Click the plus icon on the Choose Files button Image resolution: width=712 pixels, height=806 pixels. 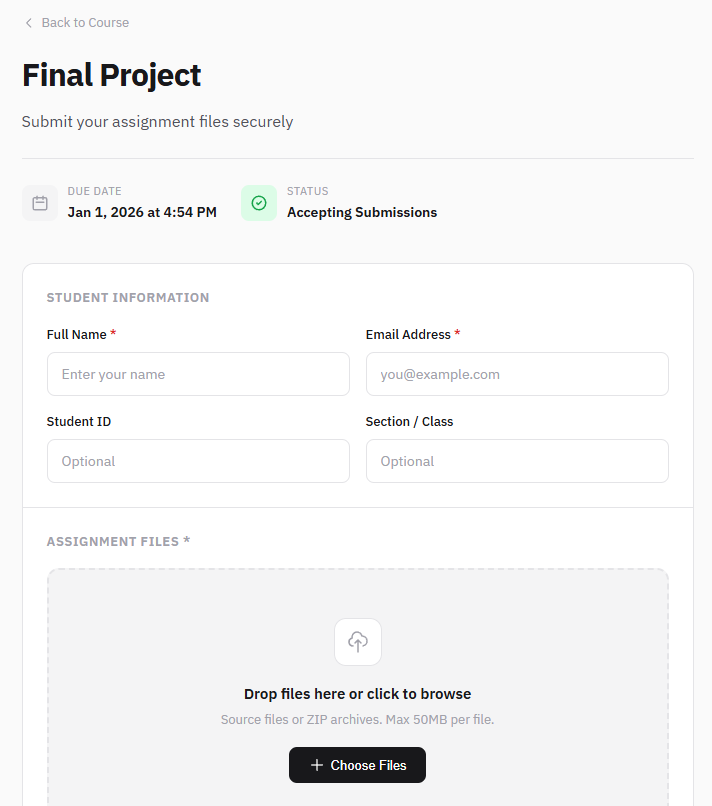pos(315,764)
